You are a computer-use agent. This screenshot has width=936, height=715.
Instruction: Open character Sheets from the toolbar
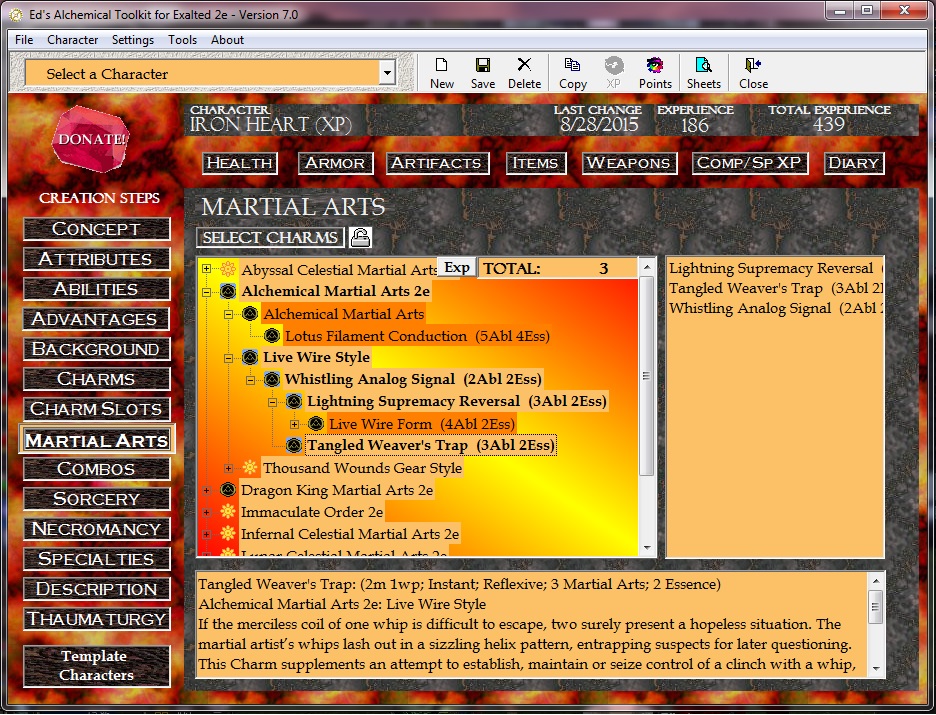(x=704, y=73)
